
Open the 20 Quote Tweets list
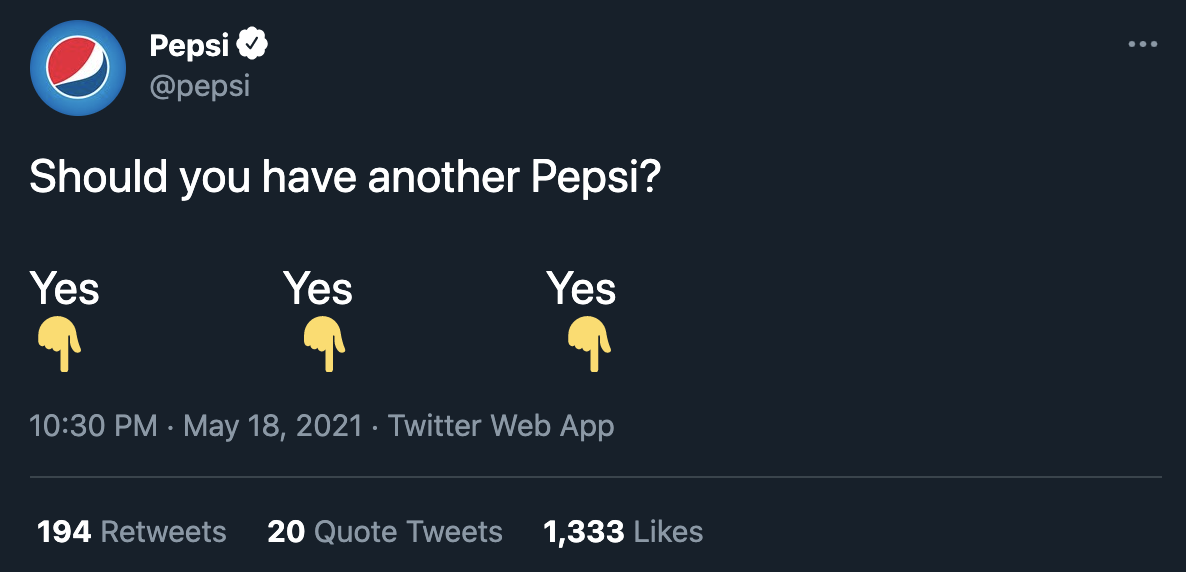[x=385, y=531]
